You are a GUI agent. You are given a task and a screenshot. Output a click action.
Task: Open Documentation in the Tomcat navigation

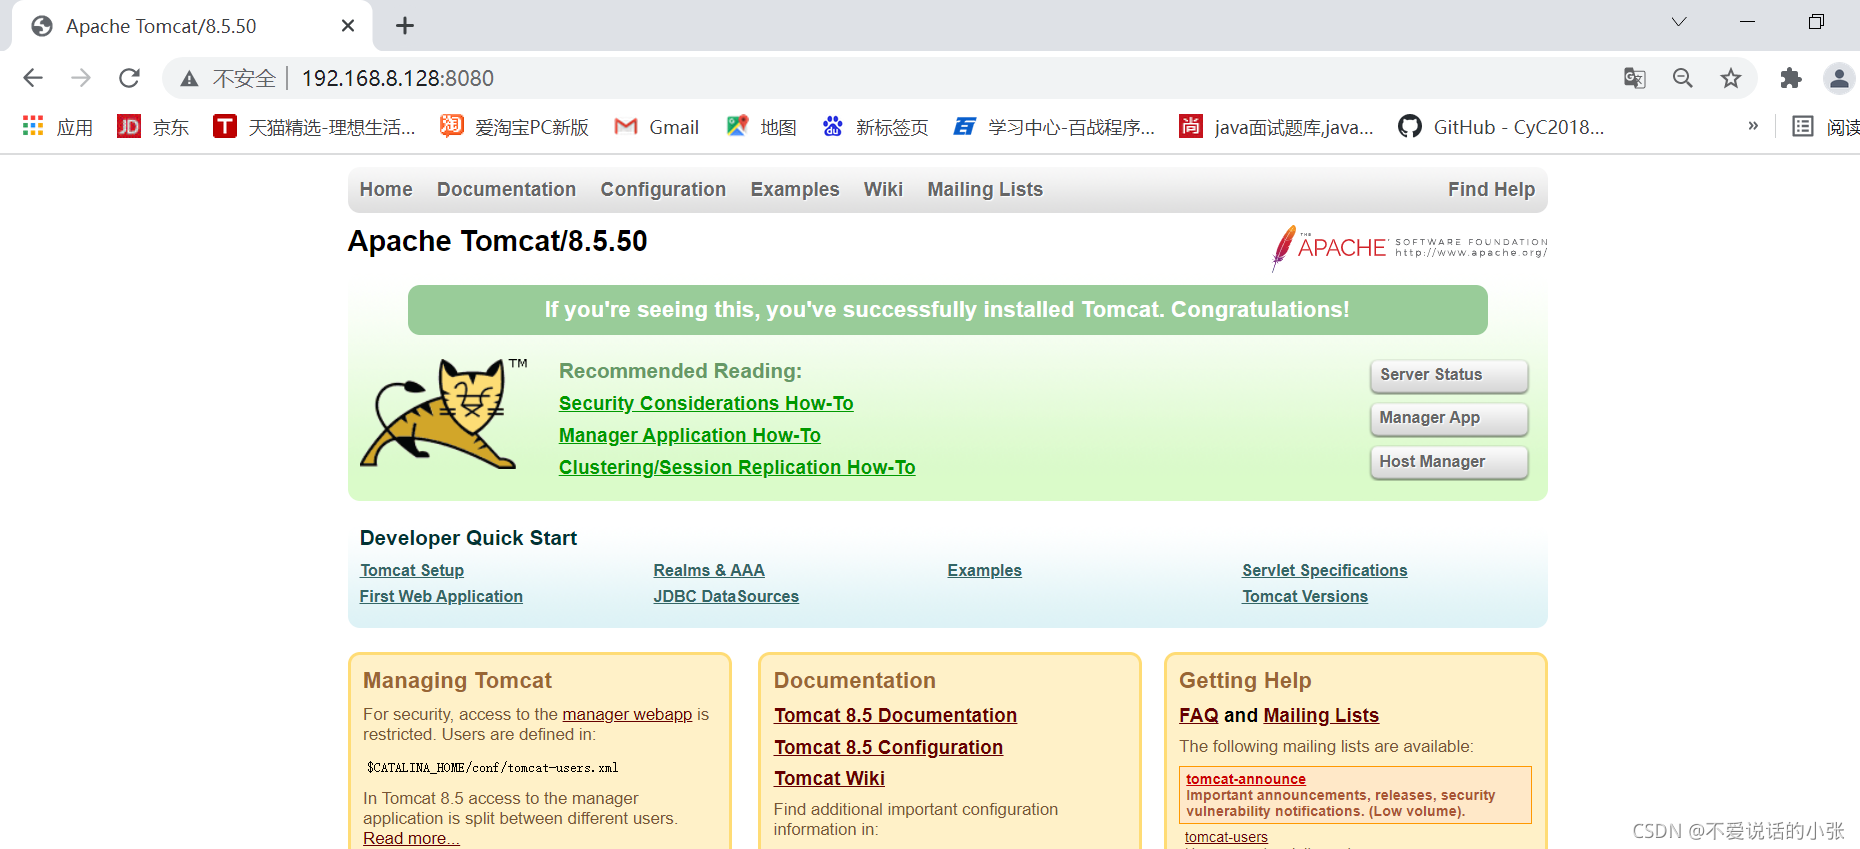506,189
